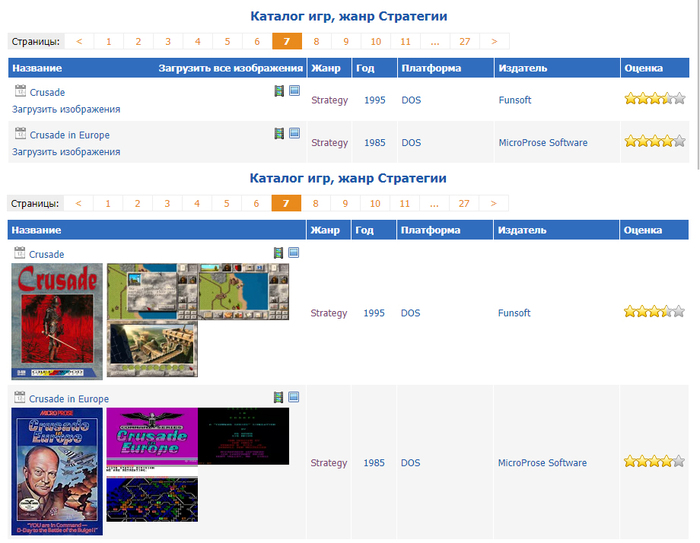
Task: Open Crusade map screenshot with grey dialog
Action: point(152,291)
